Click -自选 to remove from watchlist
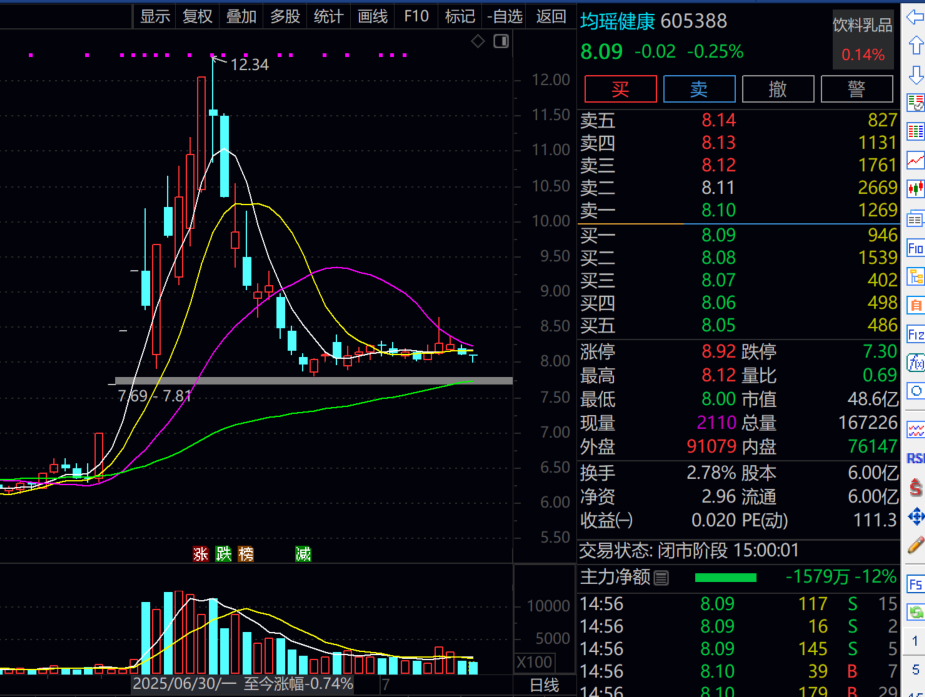Viewport: 925px width, 697px height. pyautogui.click(x=505, y=16)
